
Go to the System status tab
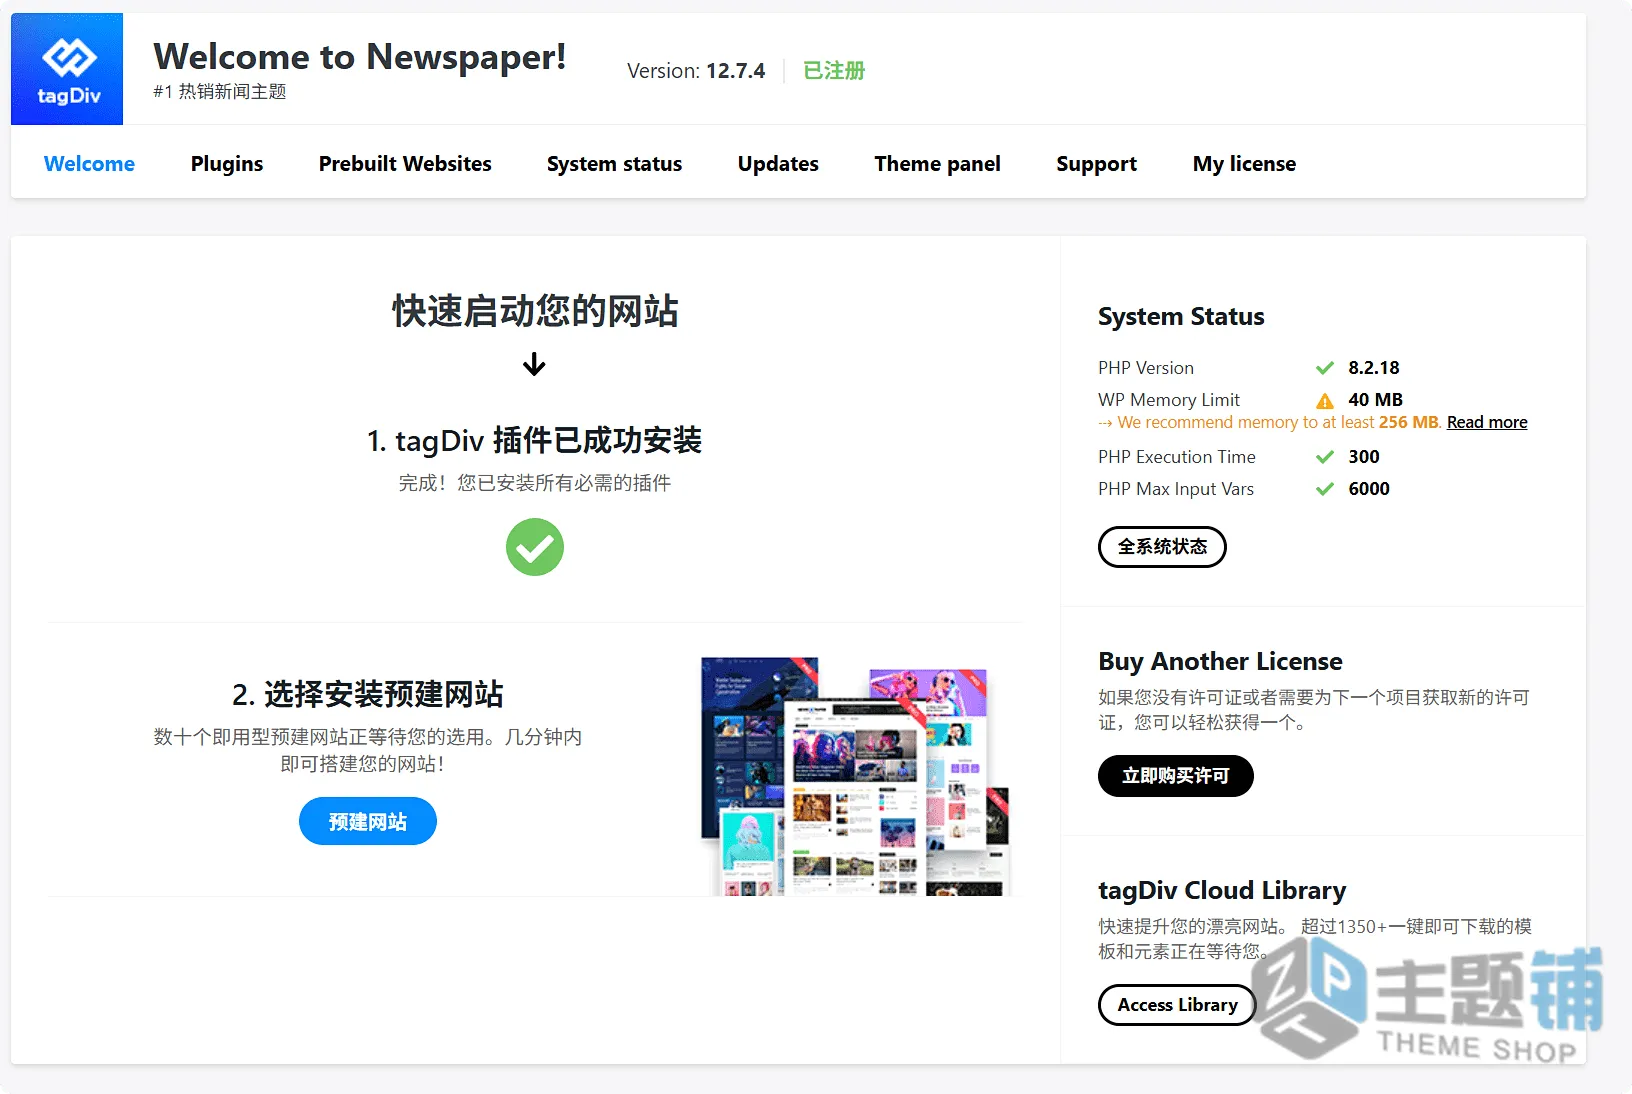614,164
